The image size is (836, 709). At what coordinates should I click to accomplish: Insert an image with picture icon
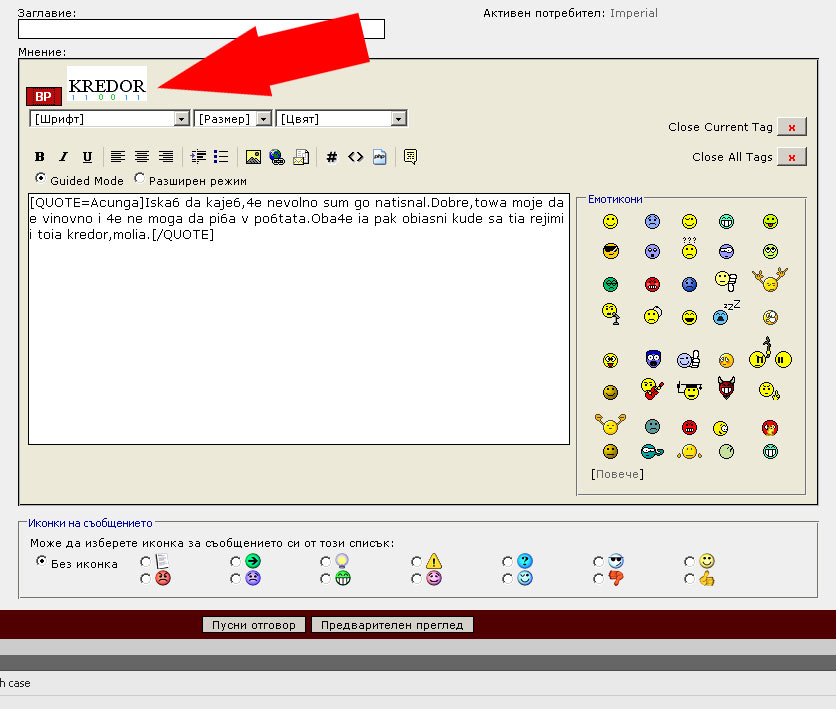point(253,157)
